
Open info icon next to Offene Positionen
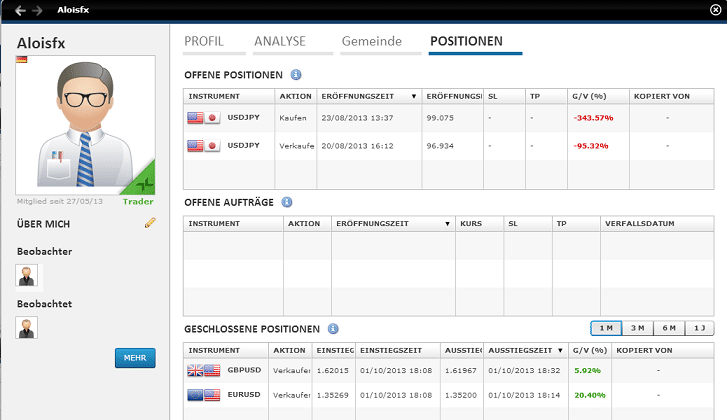(x=296, y=75)
